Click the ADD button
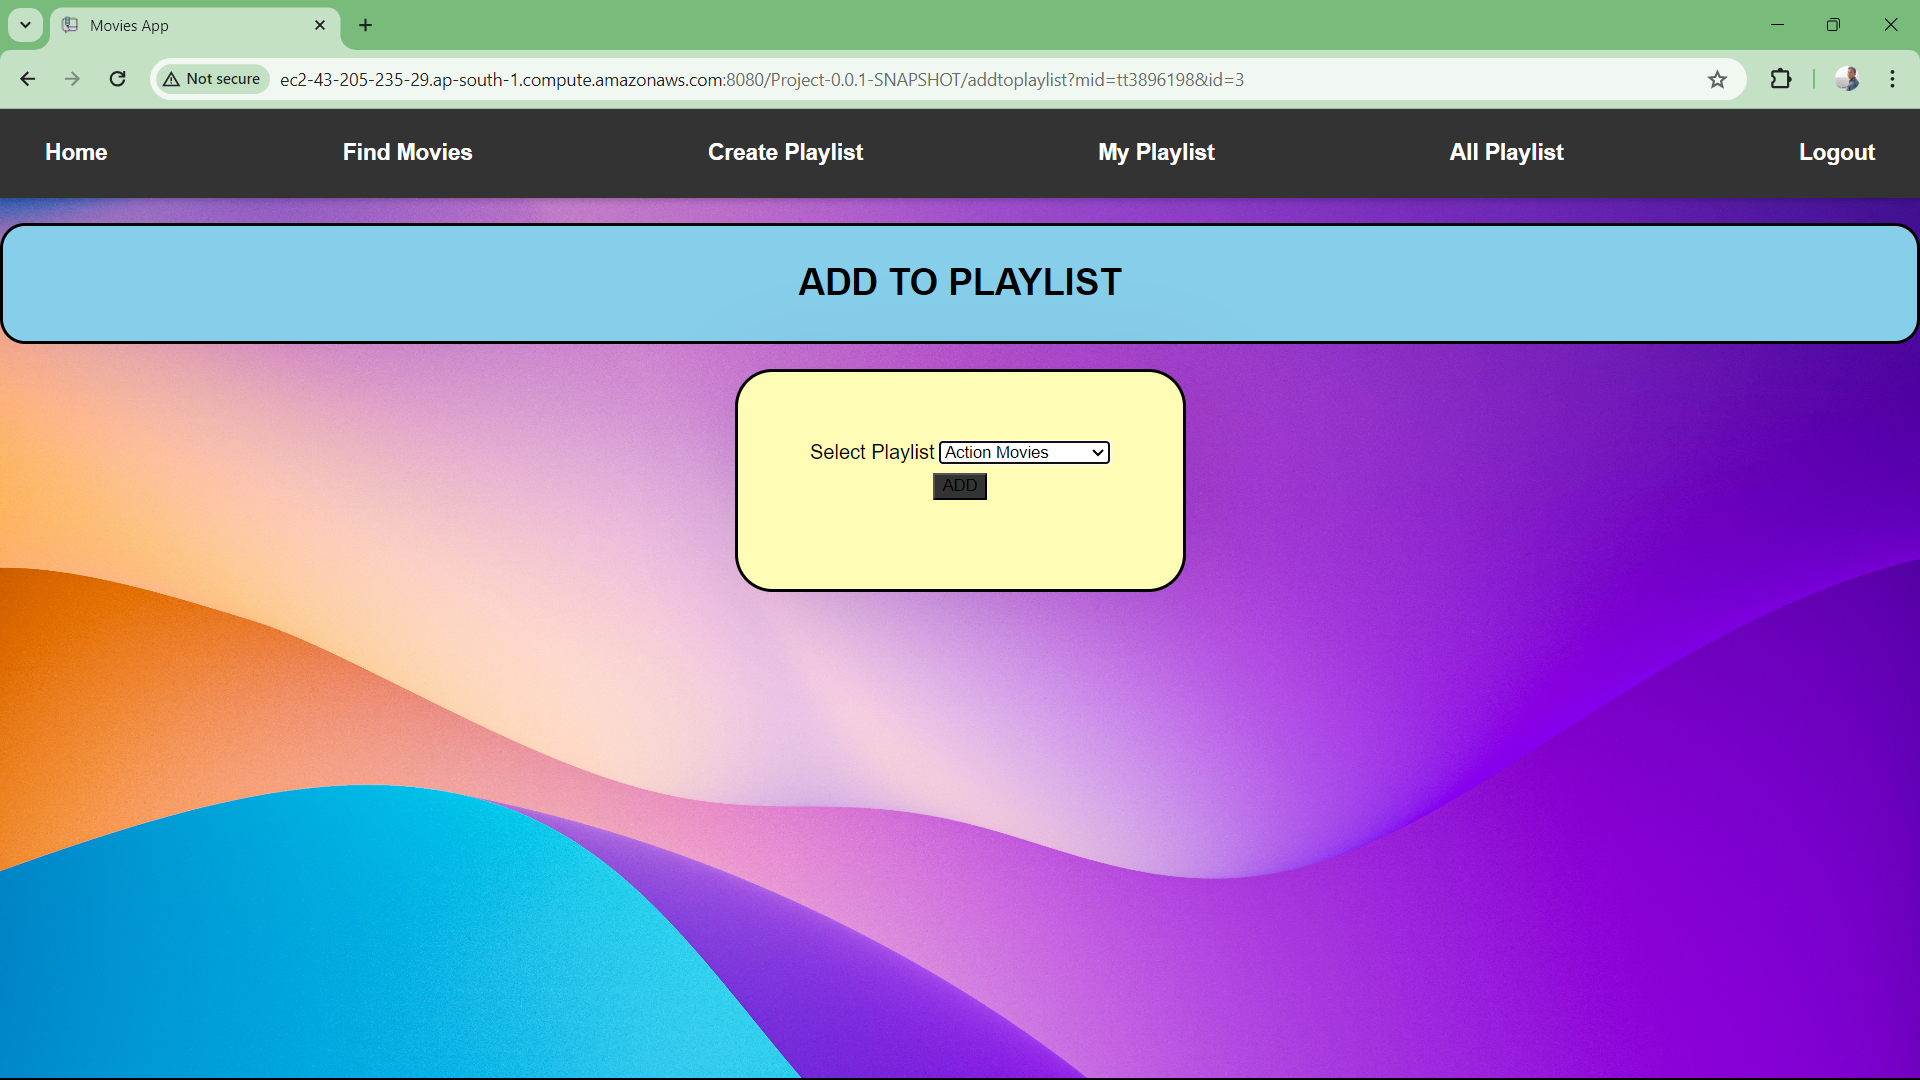Image resolution: width=1920 pixels, height=1080 pixels. tap(960, 486)
